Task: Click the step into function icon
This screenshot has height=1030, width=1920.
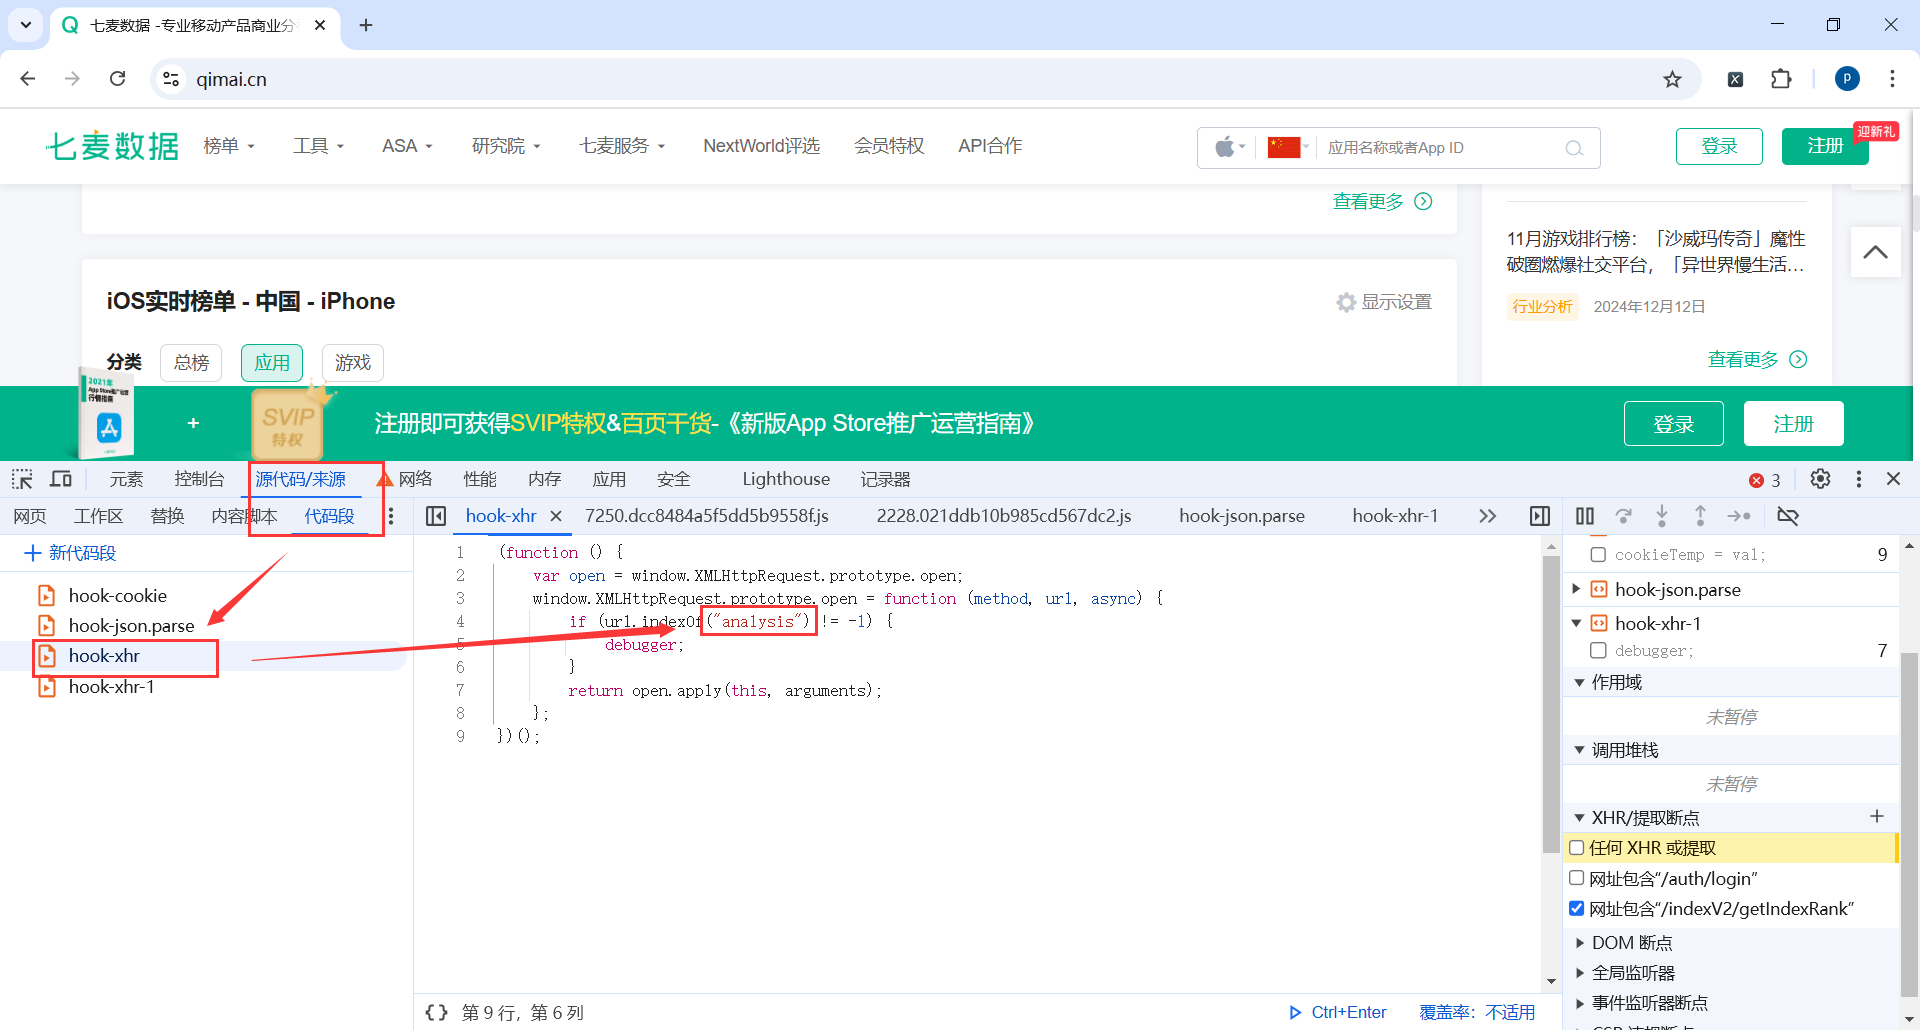Action: (x=1662, y=516)
